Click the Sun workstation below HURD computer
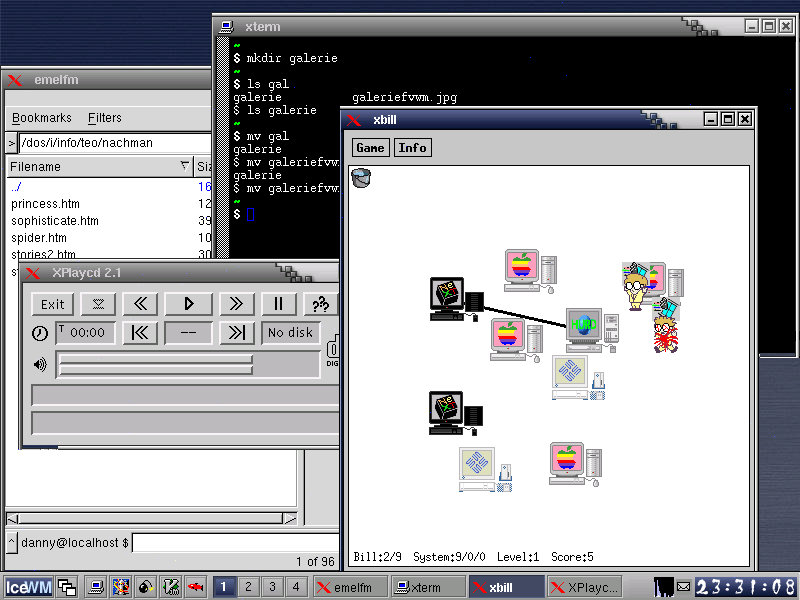The image size is (800, 600). [578, 378]
